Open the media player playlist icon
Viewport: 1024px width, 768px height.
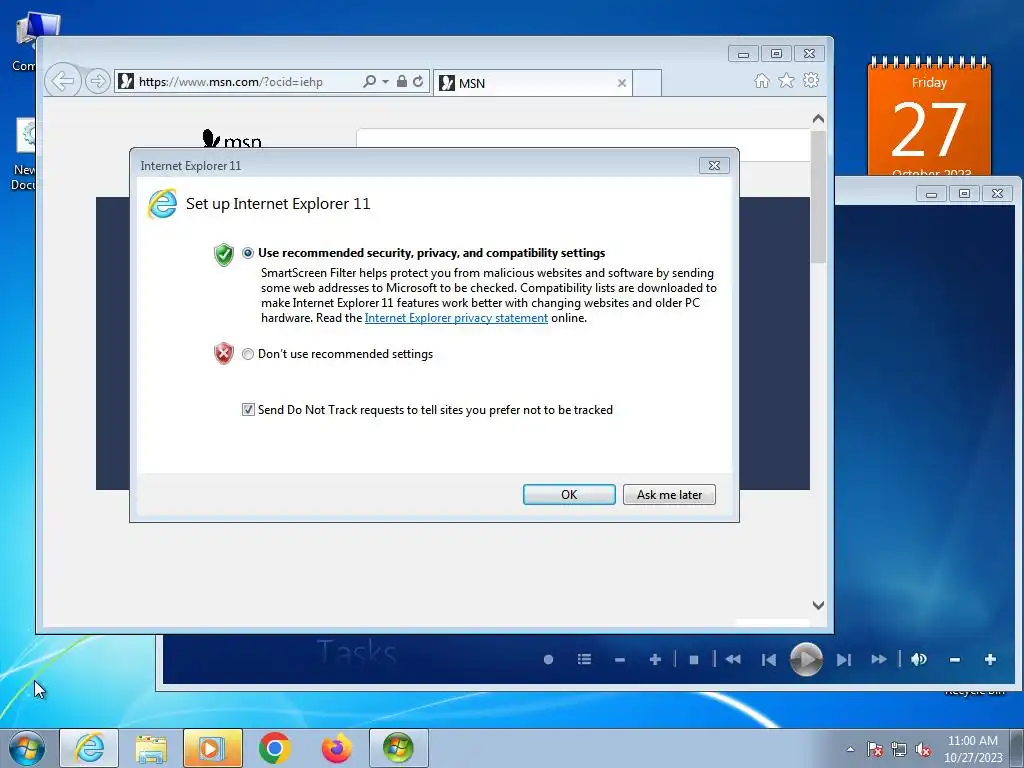(584, 660)
